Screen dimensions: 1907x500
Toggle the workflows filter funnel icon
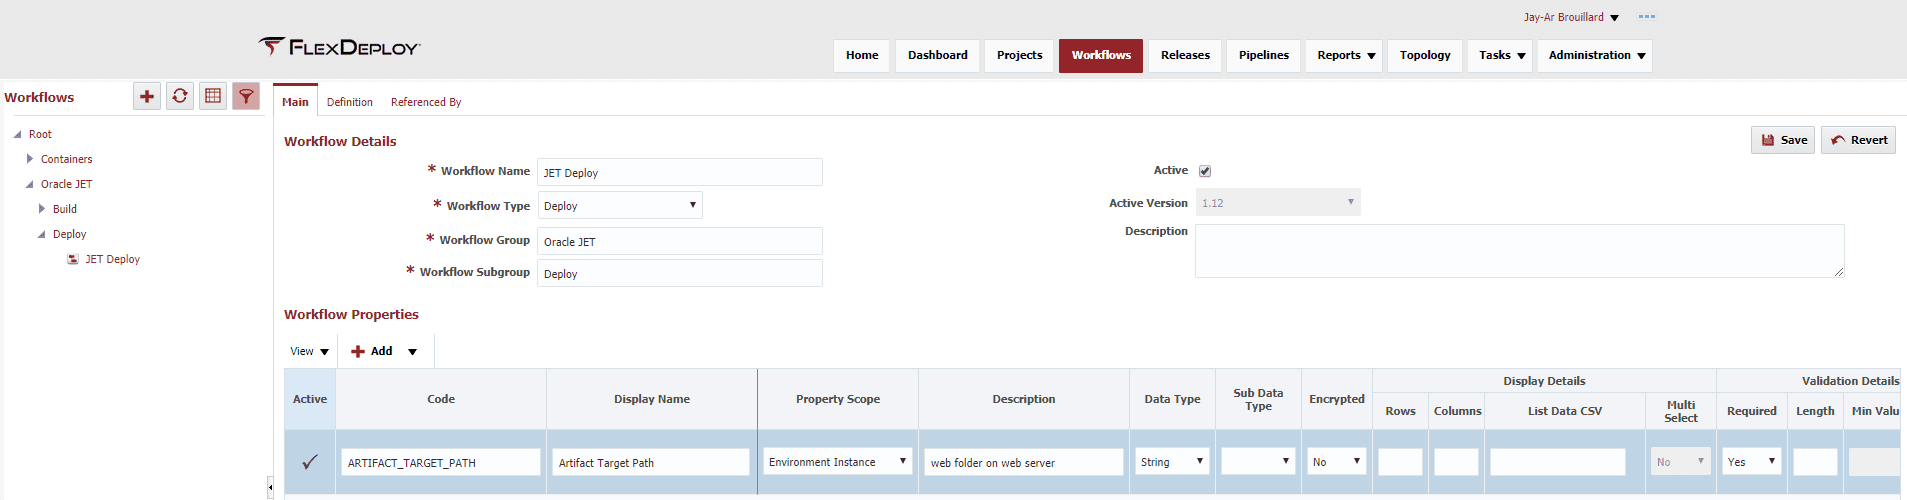[x=246, y=96]
